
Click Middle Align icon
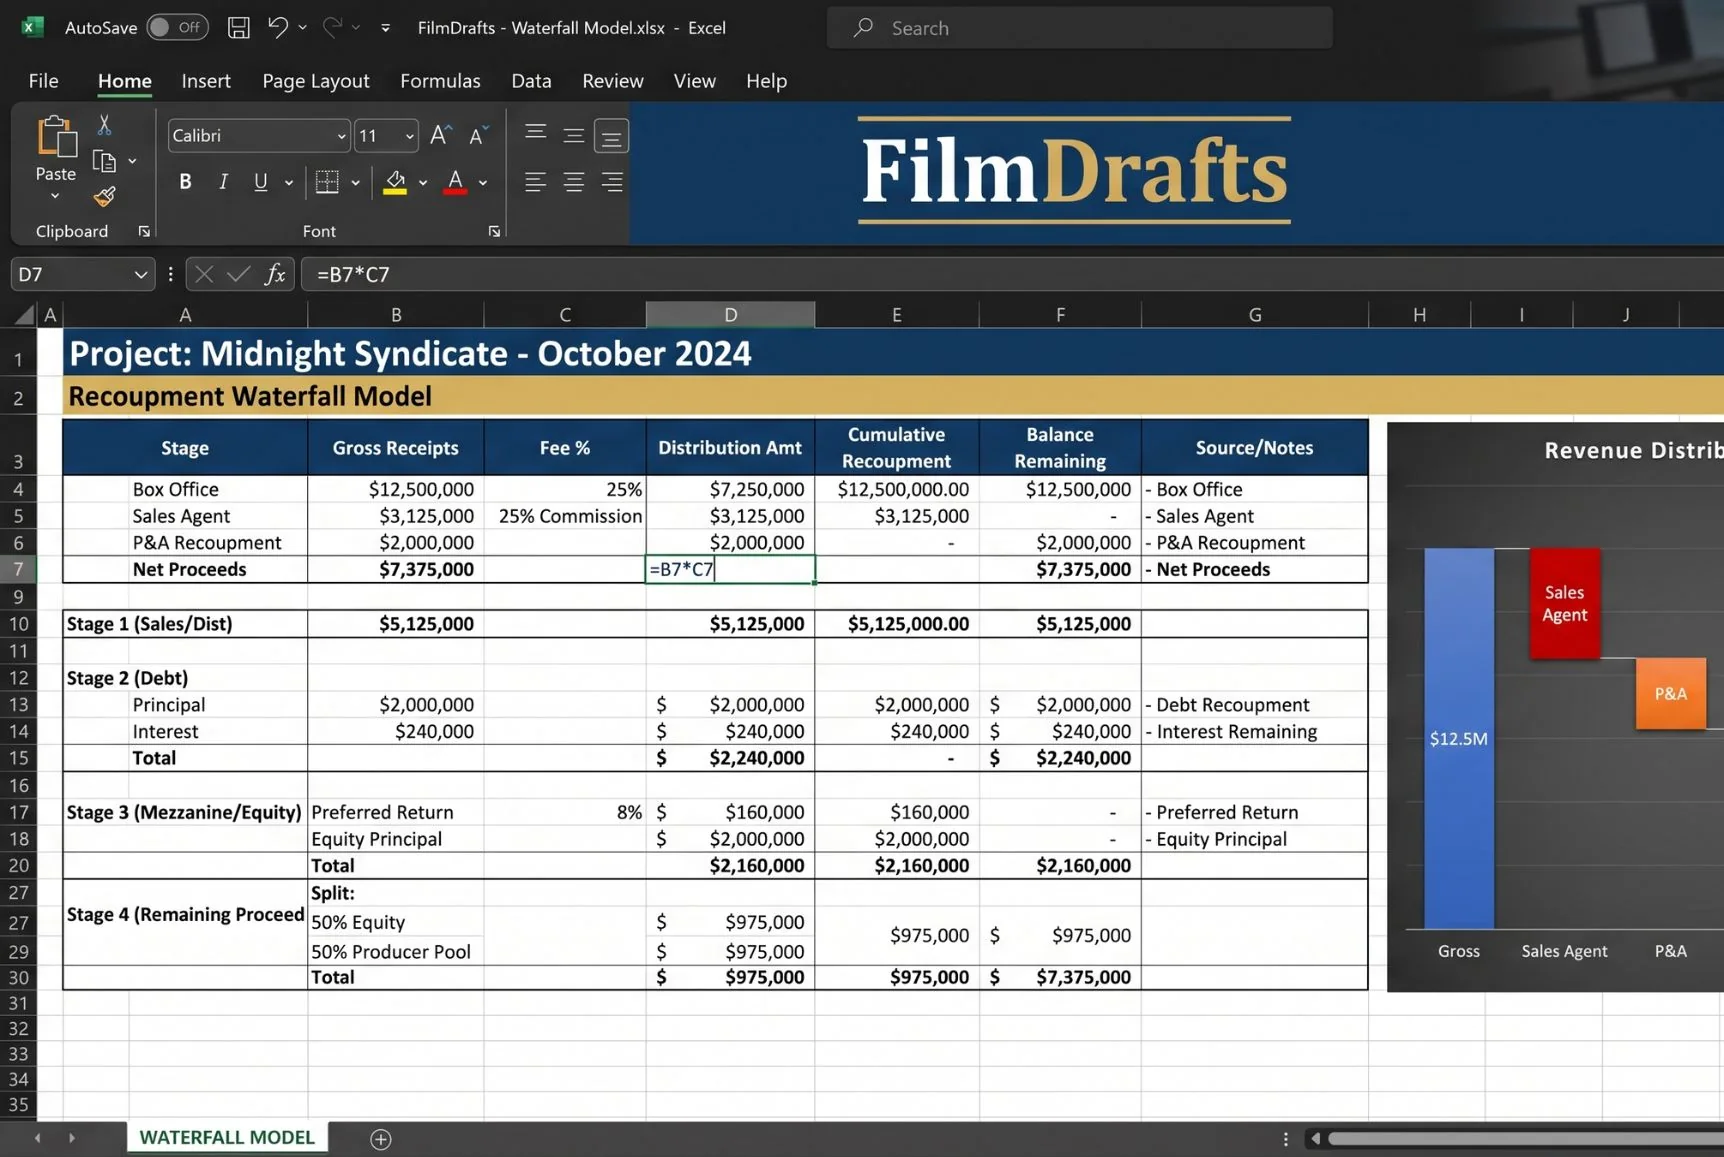click(573, 134)
